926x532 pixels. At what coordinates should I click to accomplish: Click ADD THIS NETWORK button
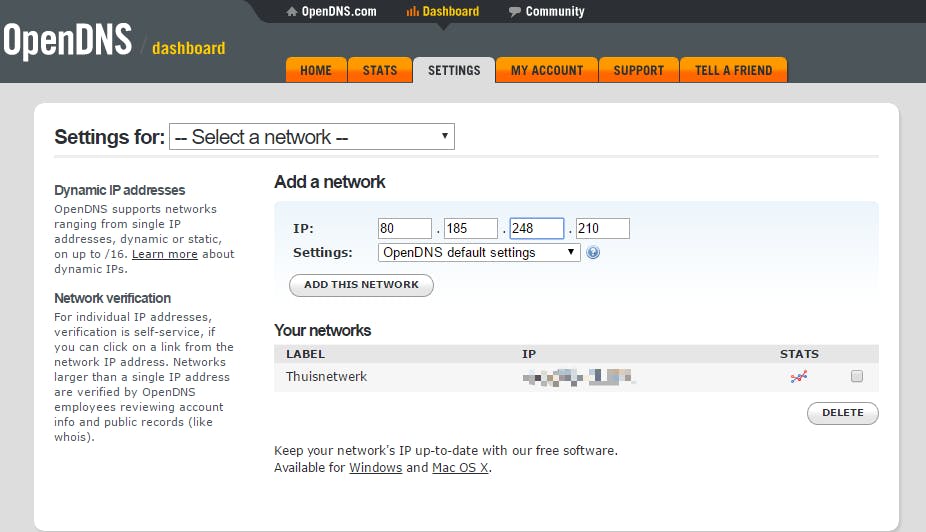point(361,285)
